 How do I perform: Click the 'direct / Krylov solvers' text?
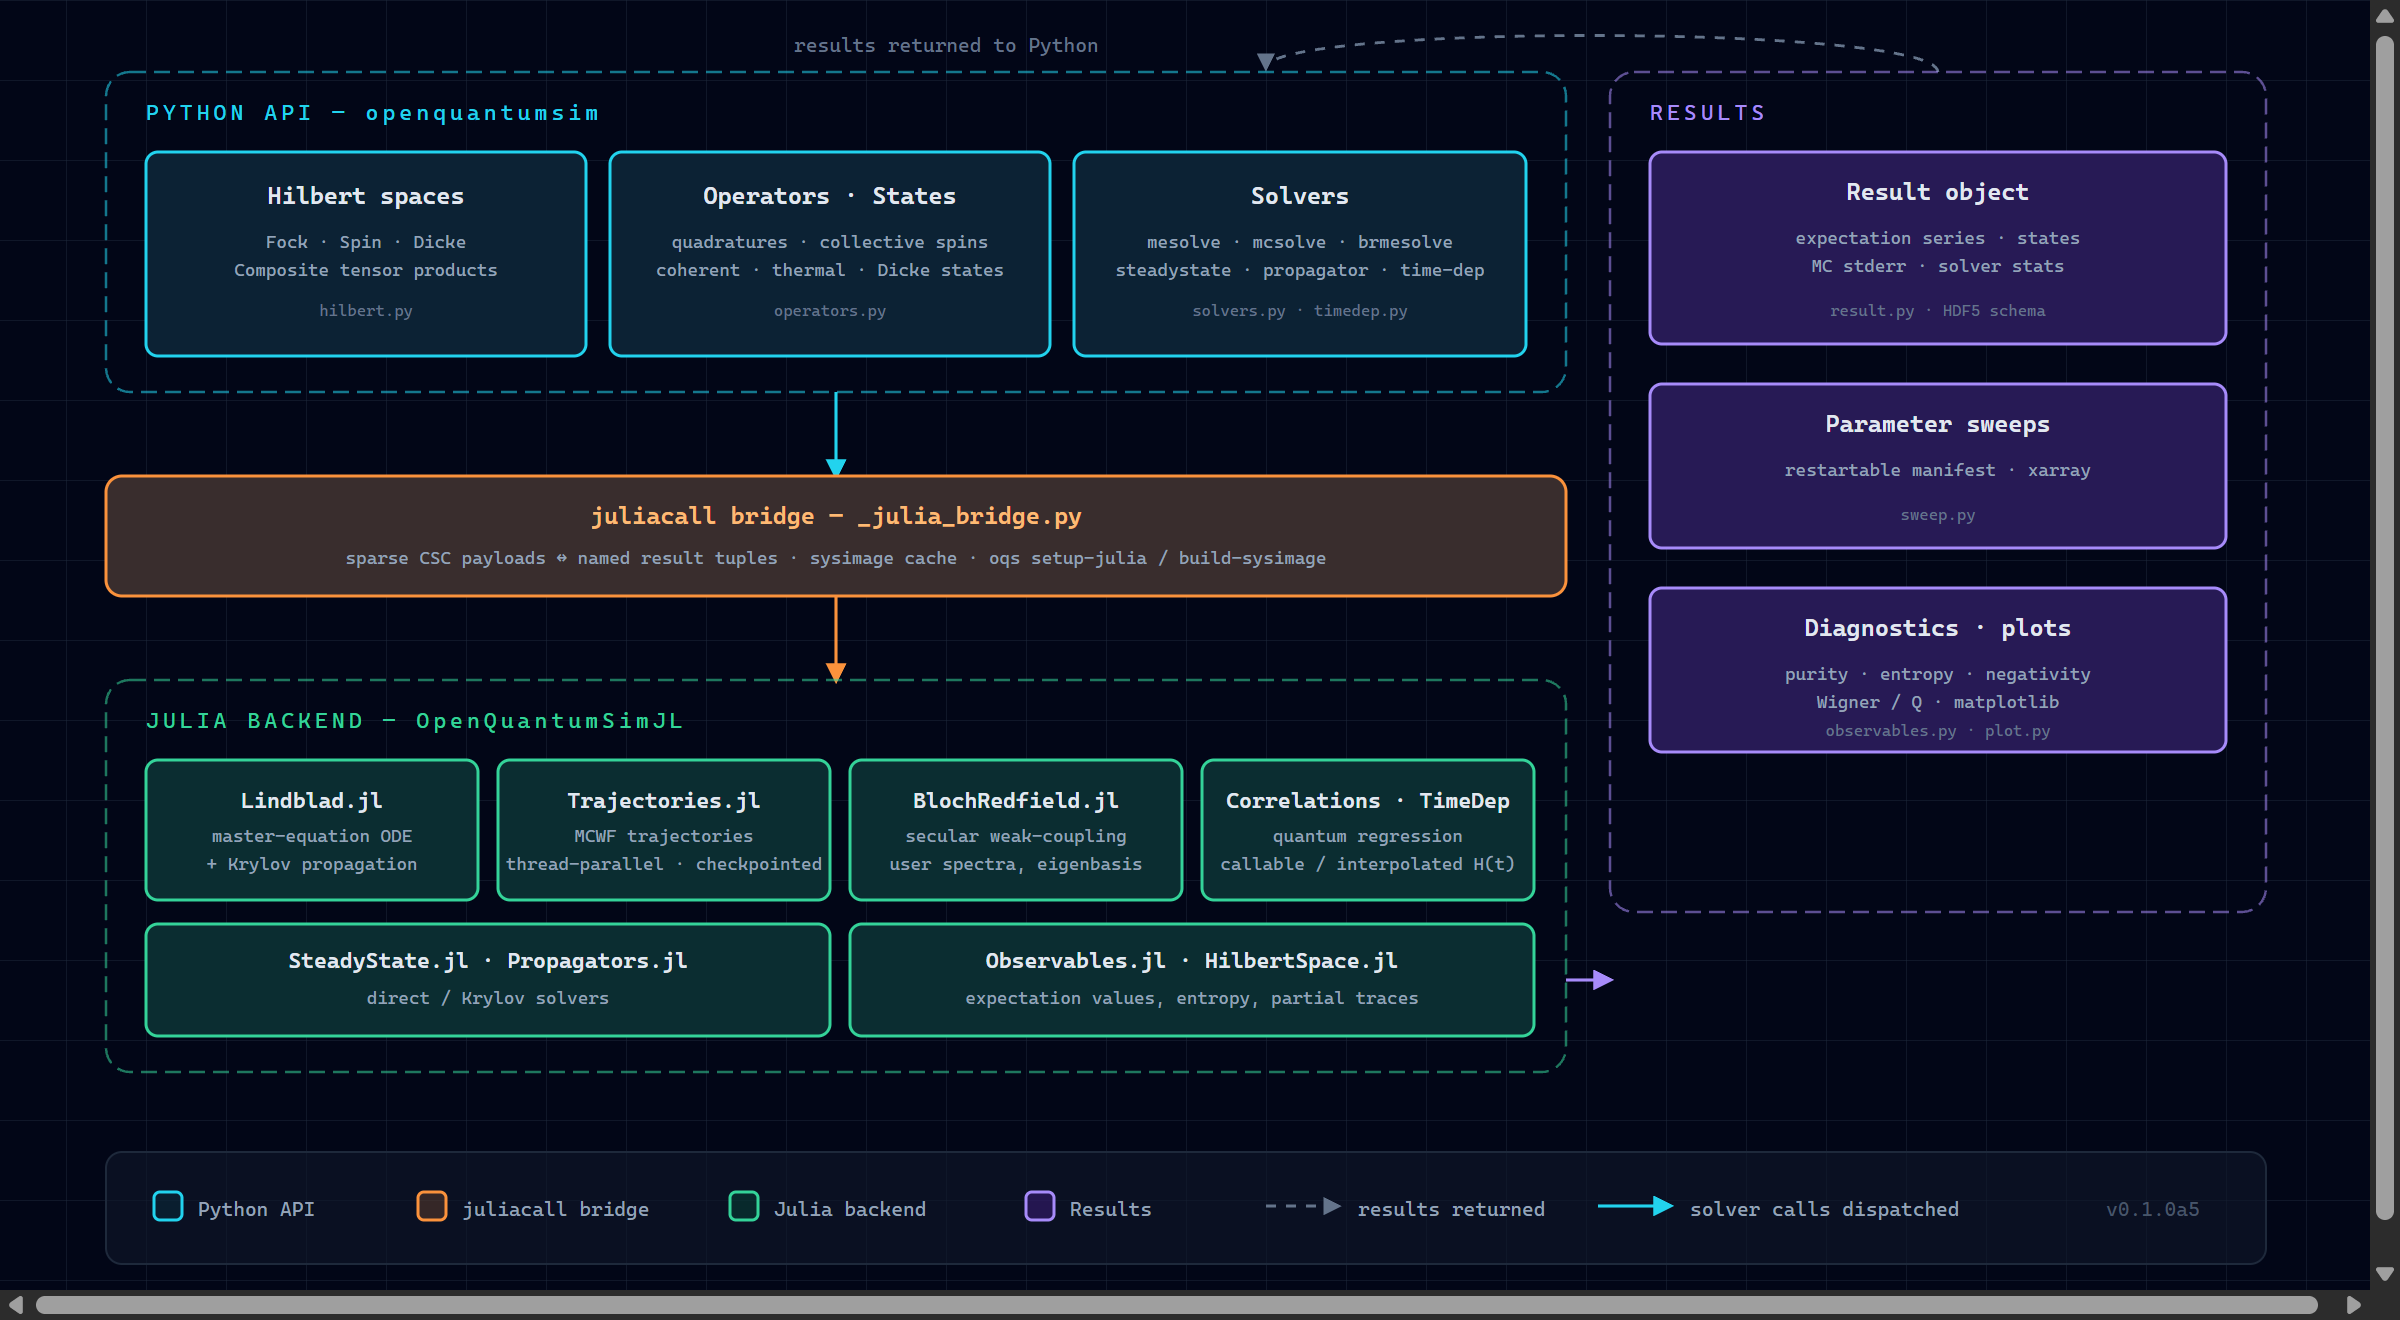(488, 998)
